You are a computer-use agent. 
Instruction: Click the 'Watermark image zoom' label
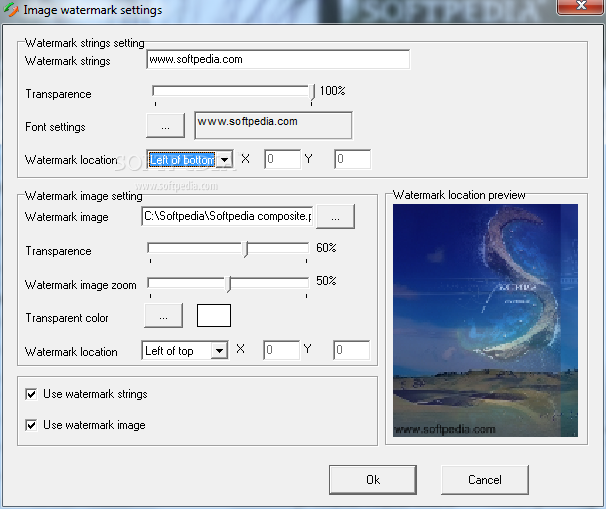pos(81,285)
